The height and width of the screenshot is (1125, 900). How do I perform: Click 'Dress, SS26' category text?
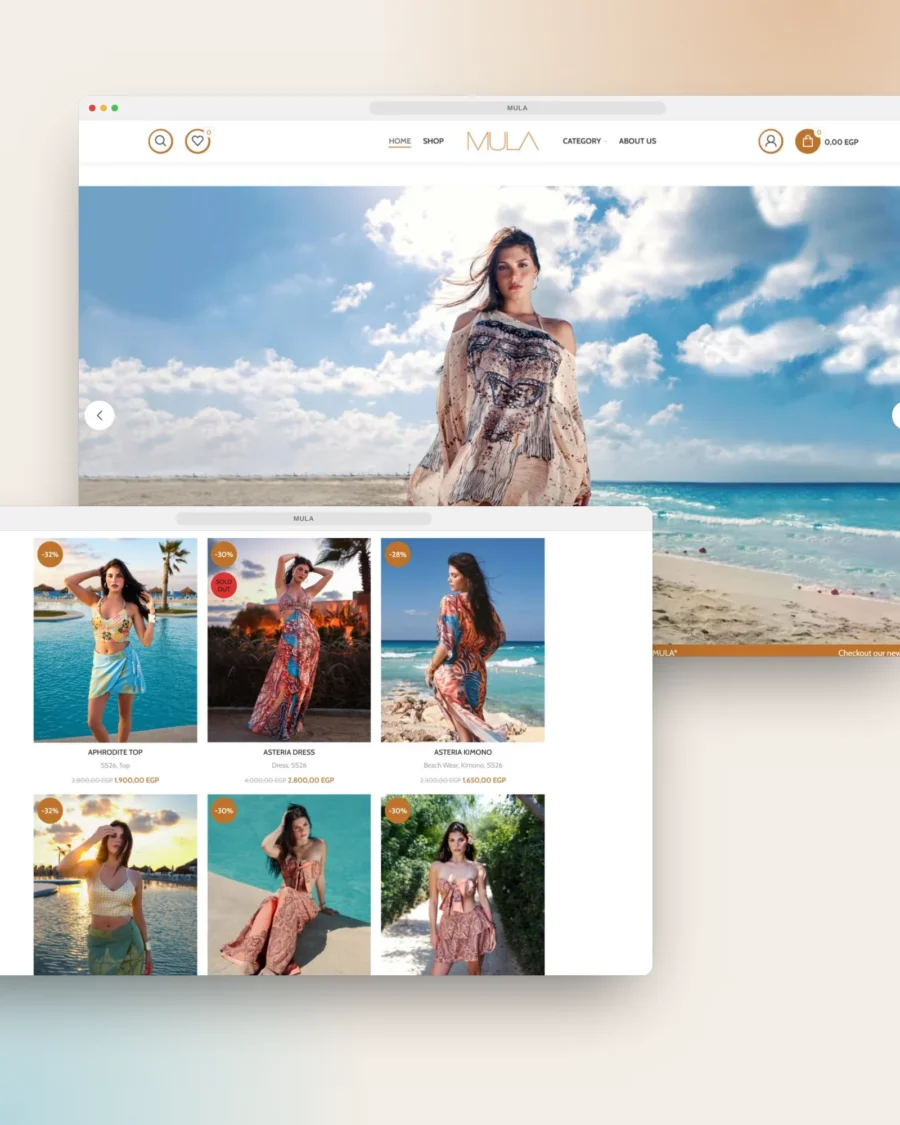(289, 766)
